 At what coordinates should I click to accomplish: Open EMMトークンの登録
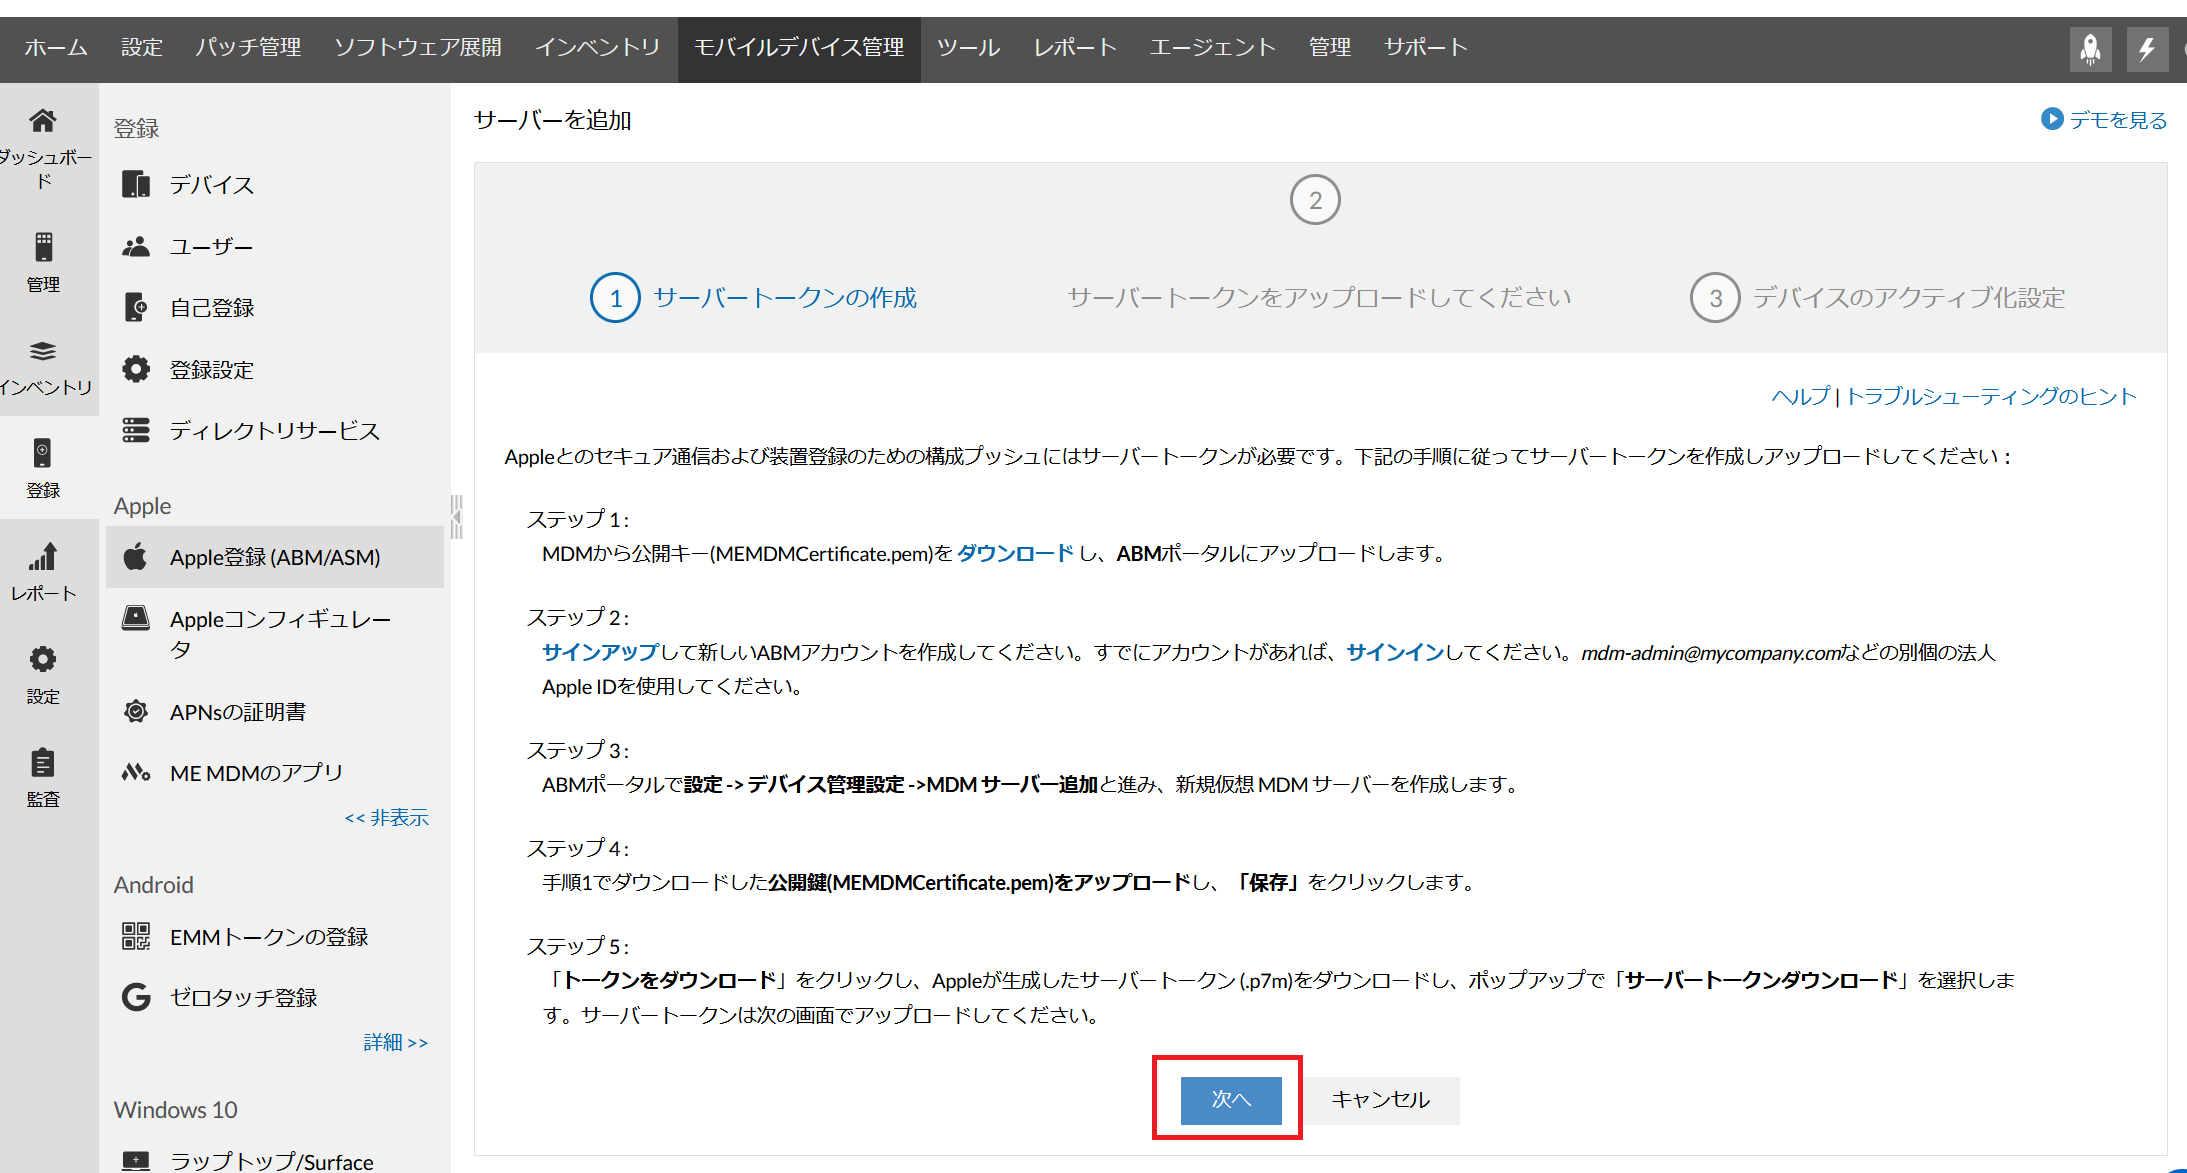269,936
